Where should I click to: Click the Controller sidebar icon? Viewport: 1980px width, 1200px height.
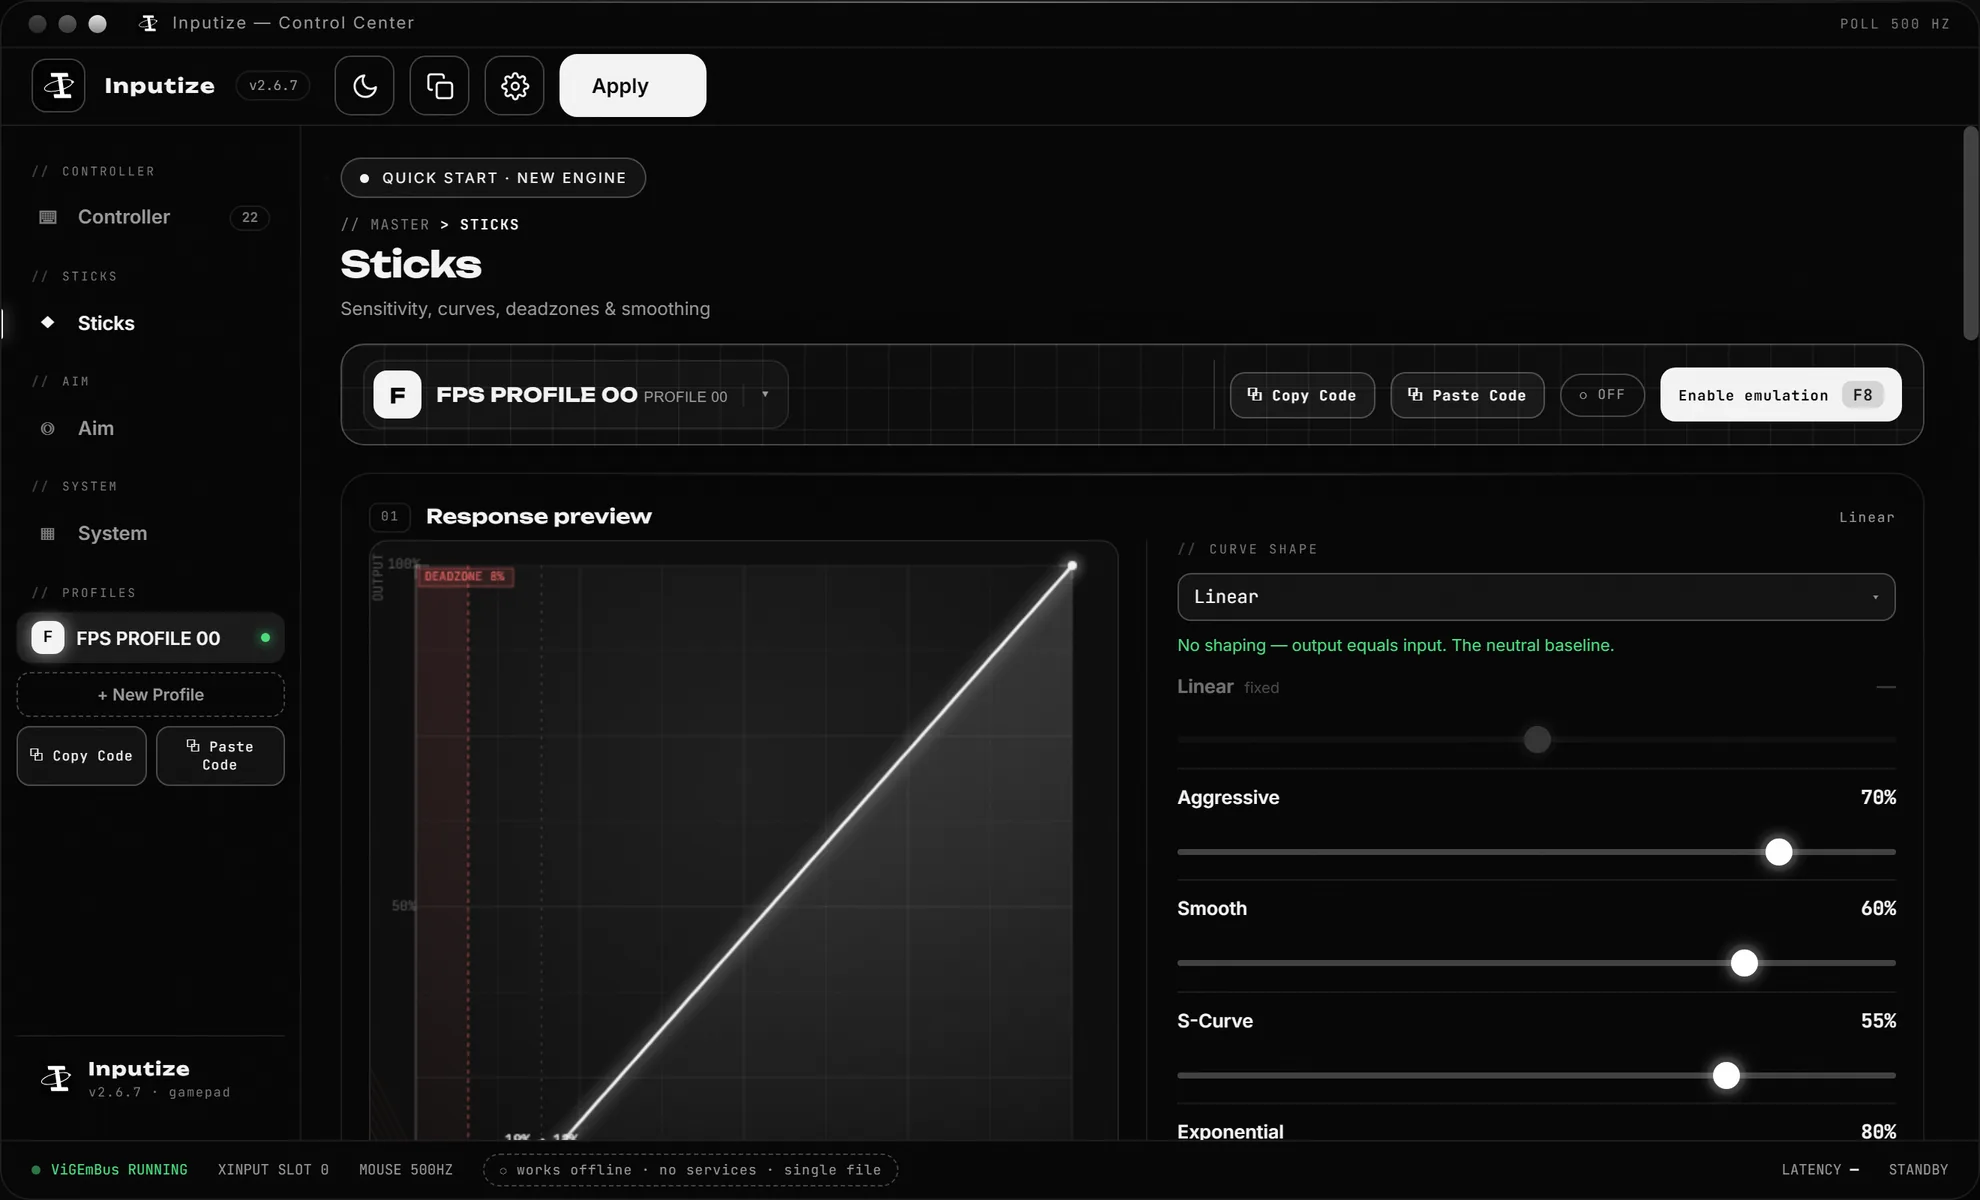(47, 217)
